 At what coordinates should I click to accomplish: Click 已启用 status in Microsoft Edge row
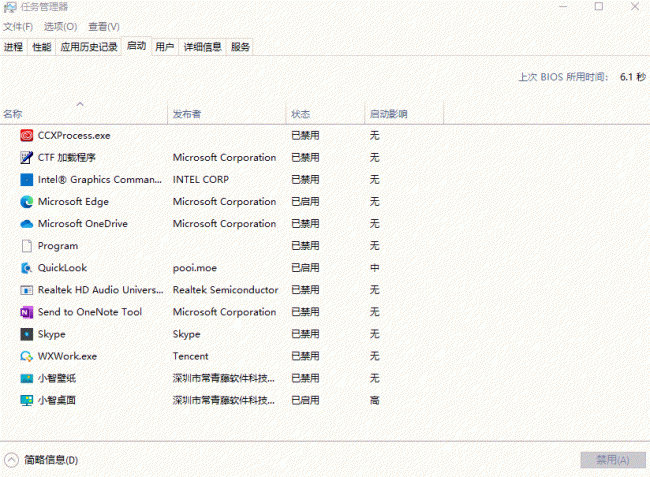(306, 201)
